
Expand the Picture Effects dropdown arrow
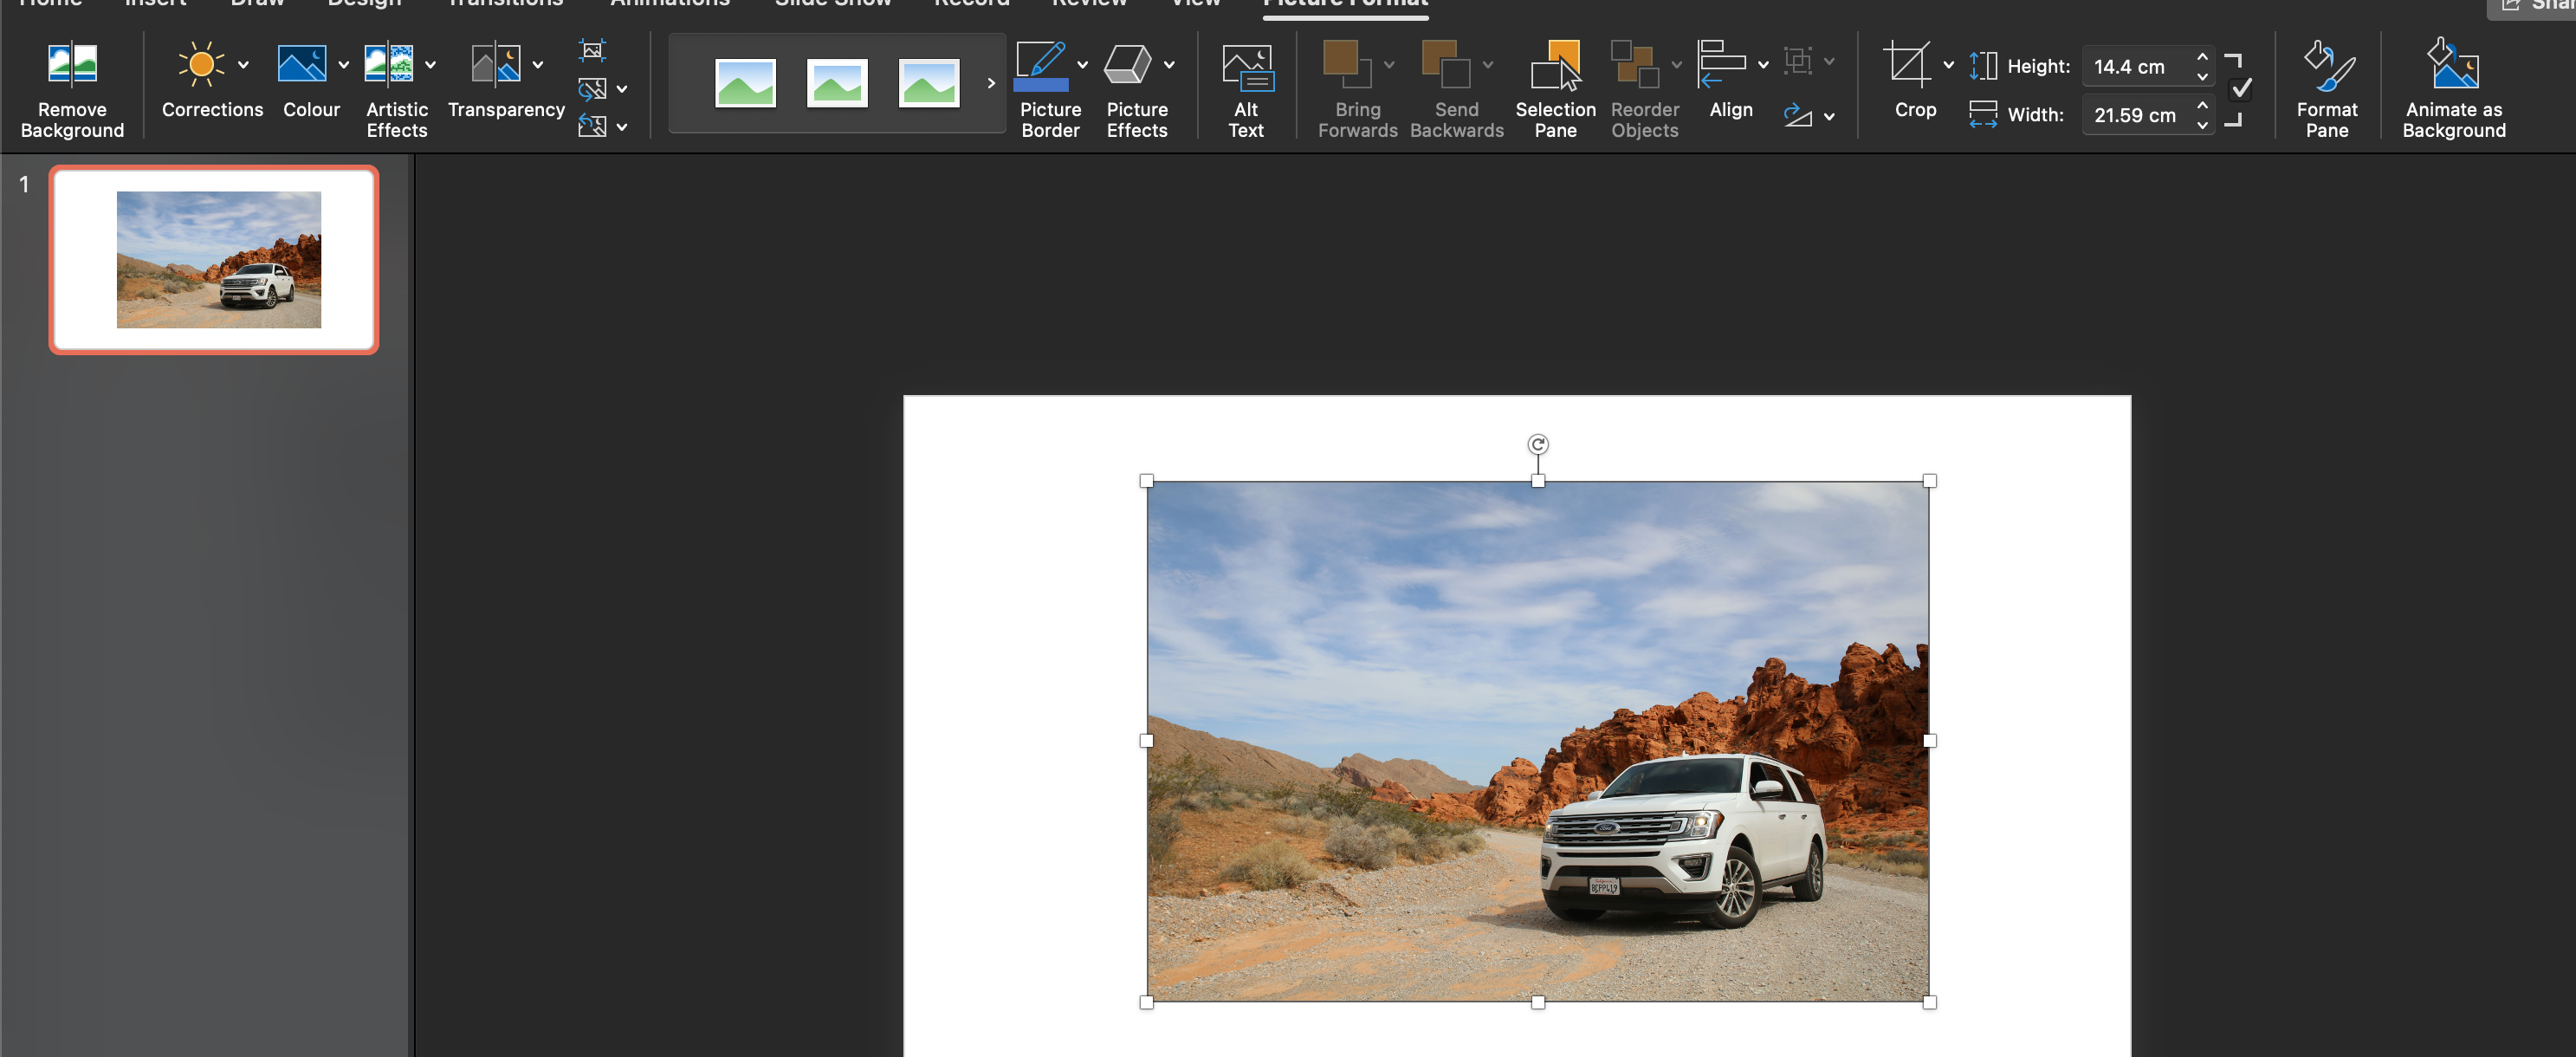click(1169, 65)
